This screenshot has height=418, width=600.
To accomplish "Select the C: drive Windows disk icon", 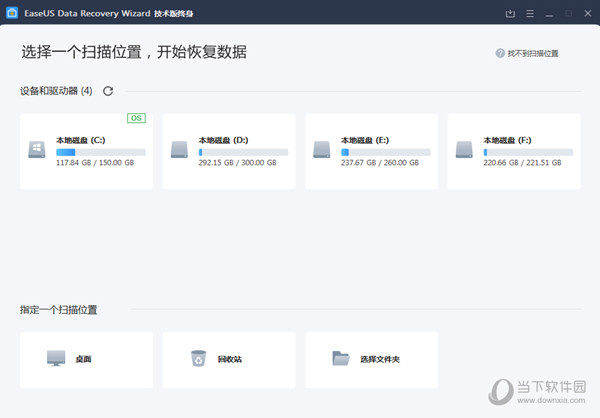I will [37, 149].
